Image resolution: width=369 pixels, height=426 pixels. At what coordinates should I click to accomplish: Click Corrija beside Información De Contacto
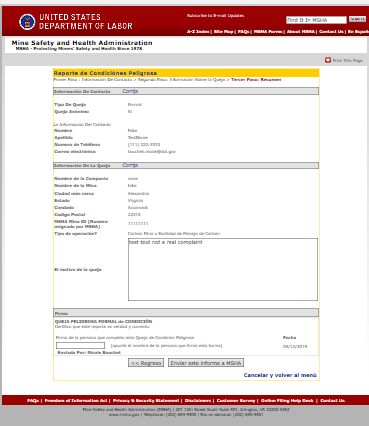point(130,91)
